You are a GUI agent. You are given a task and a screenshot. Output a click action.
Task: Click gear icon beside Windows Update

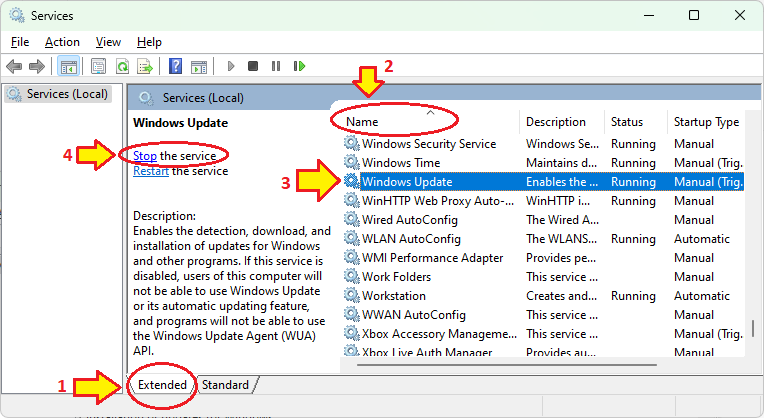(x=351, y=181)
